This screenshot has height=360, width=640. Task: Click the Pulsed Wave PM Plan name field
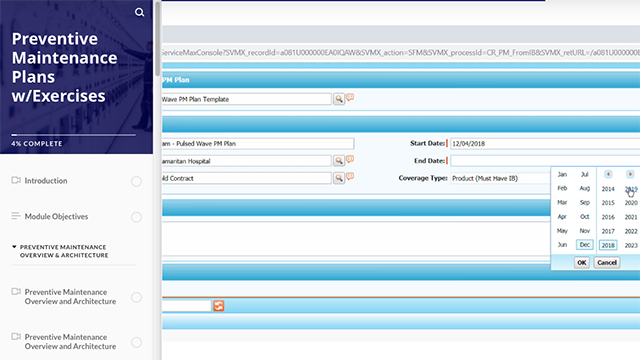(258, 144)
